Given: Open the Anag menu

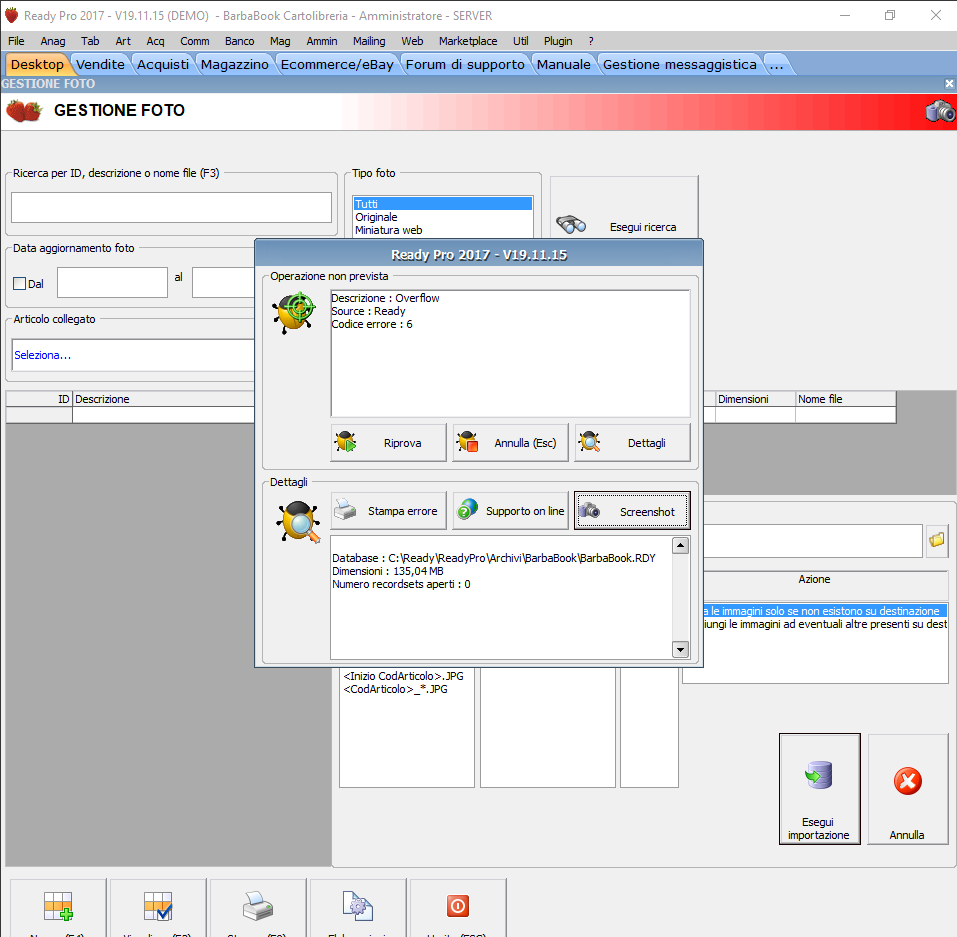Looking at the screenshot, I should click(52, 41).
